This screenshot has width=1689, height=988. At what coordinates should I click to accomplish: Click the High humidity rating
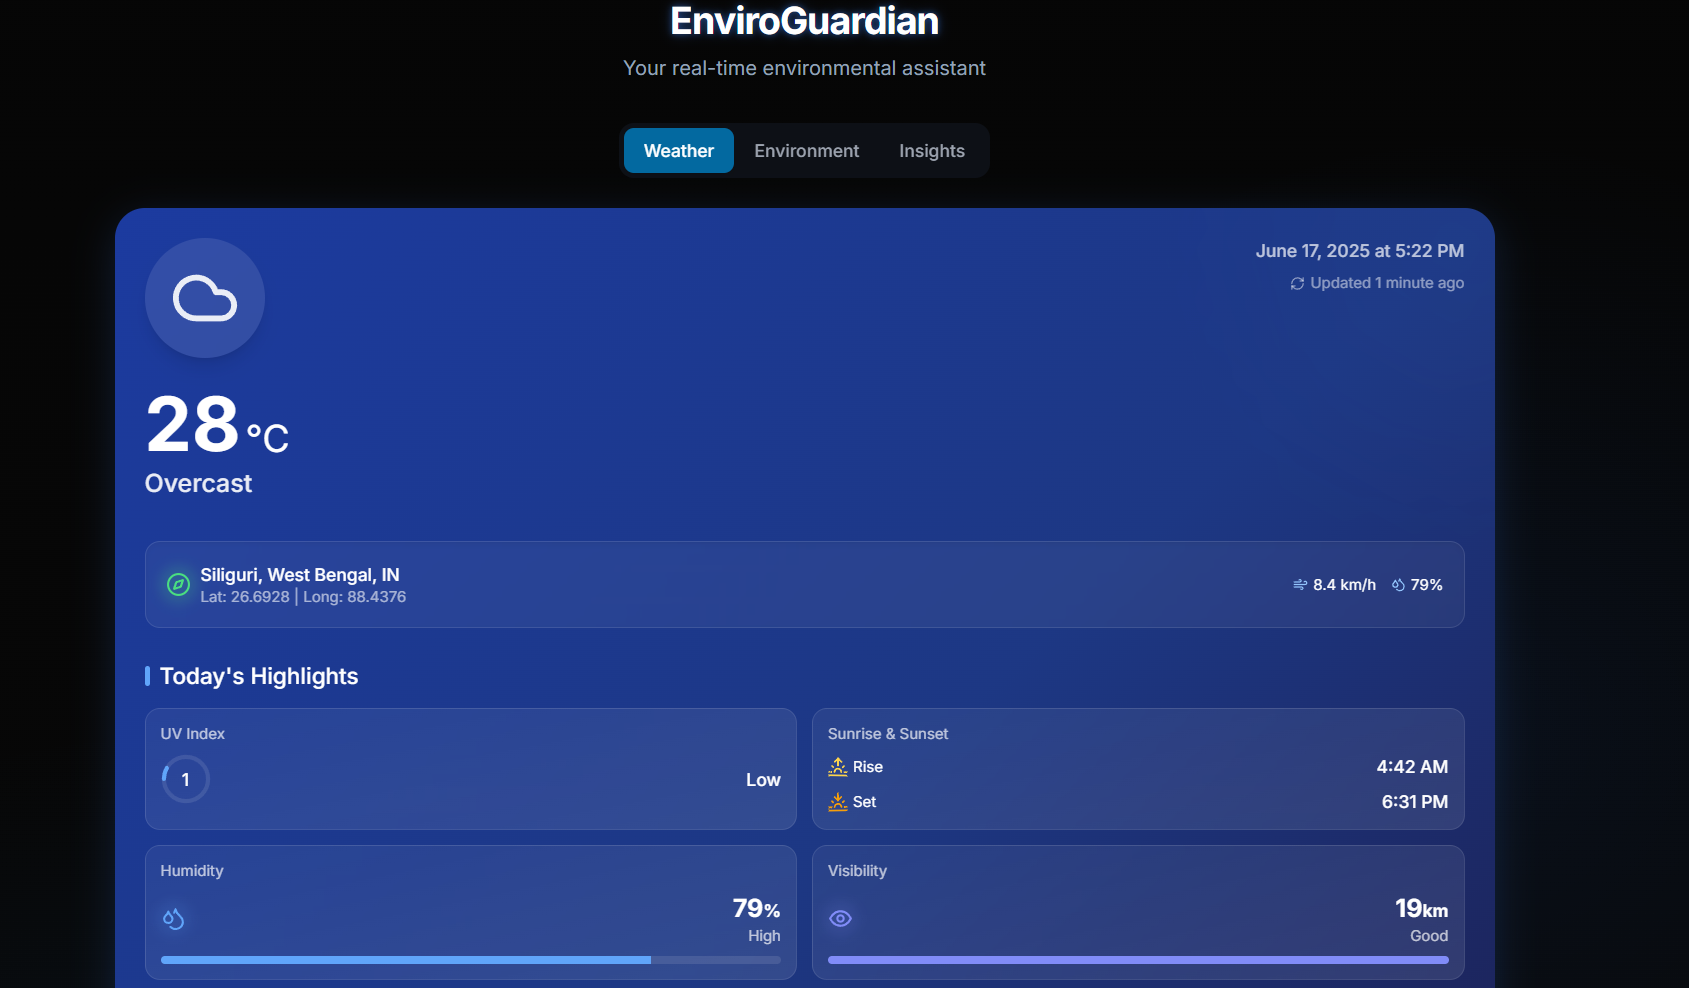764,936
